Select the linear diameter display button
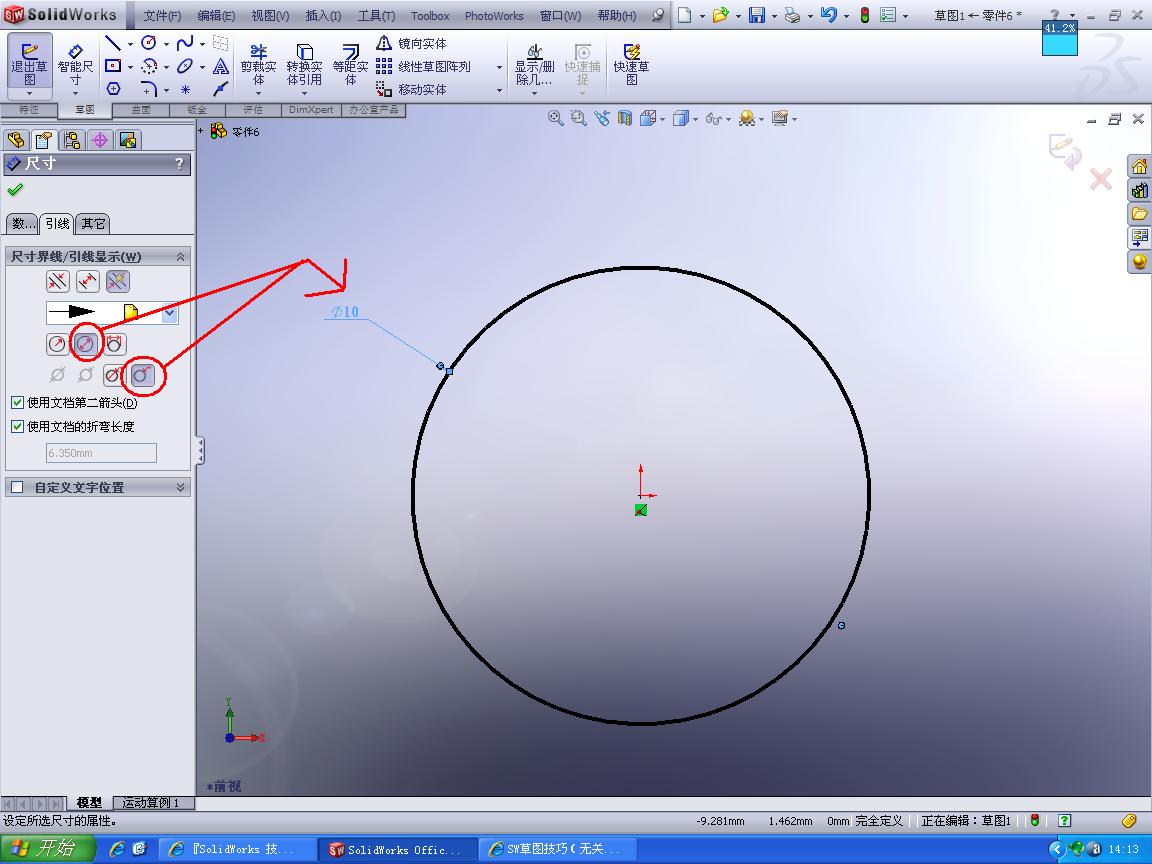The height and width of the screenshot is (864, 1152). point(115,344)
